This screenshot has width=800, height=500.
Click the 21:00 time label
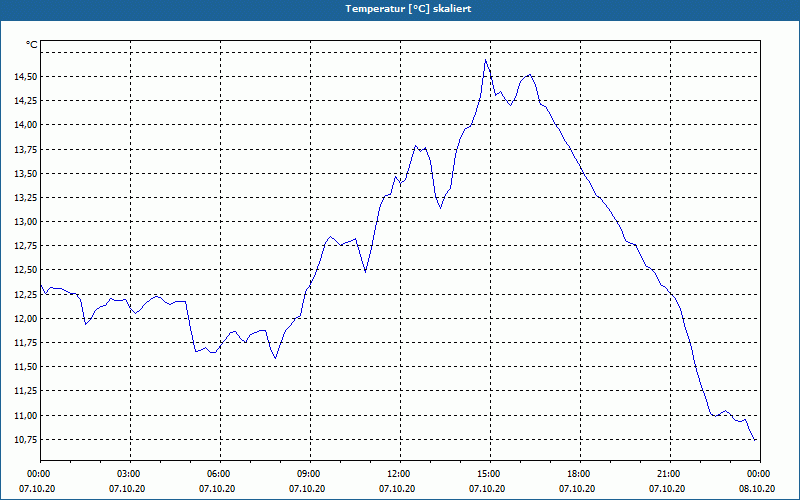(x=670, y=474)
